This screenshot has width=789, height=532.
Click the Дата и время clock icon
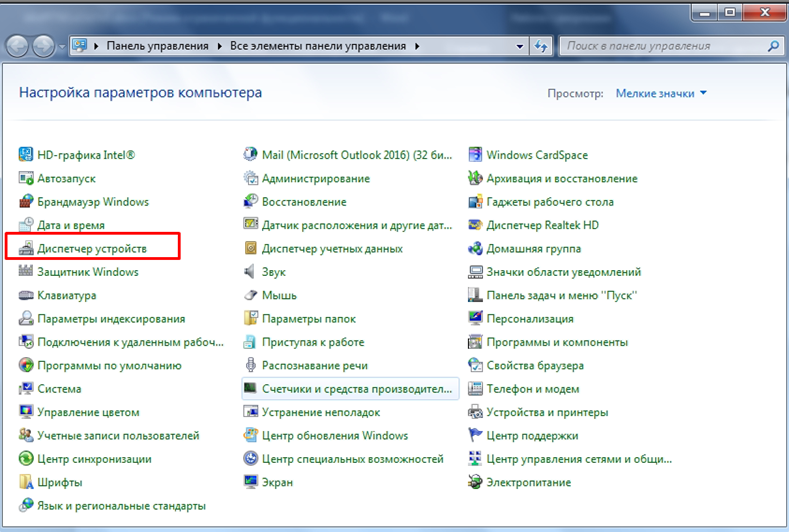[26, 225]
